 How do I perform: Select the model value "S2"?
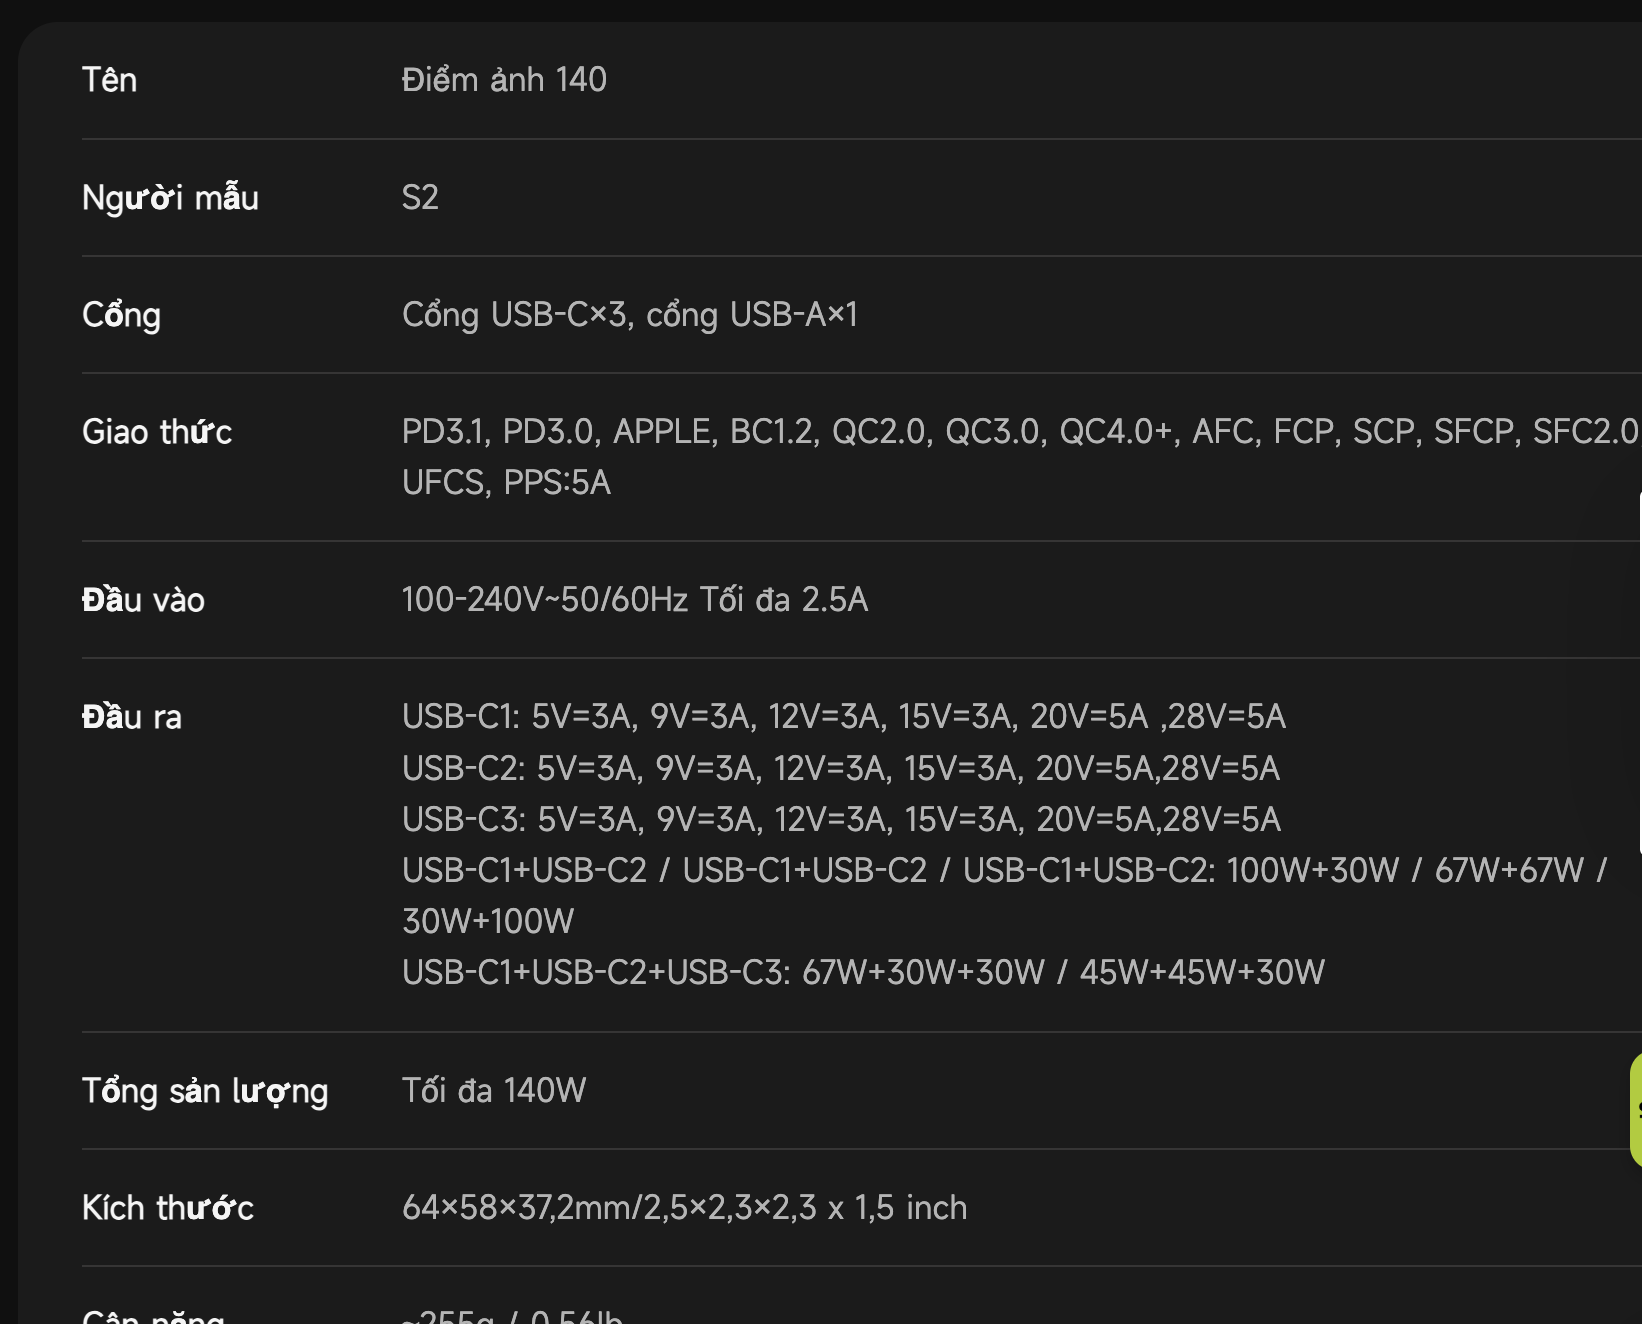point(420,198)
